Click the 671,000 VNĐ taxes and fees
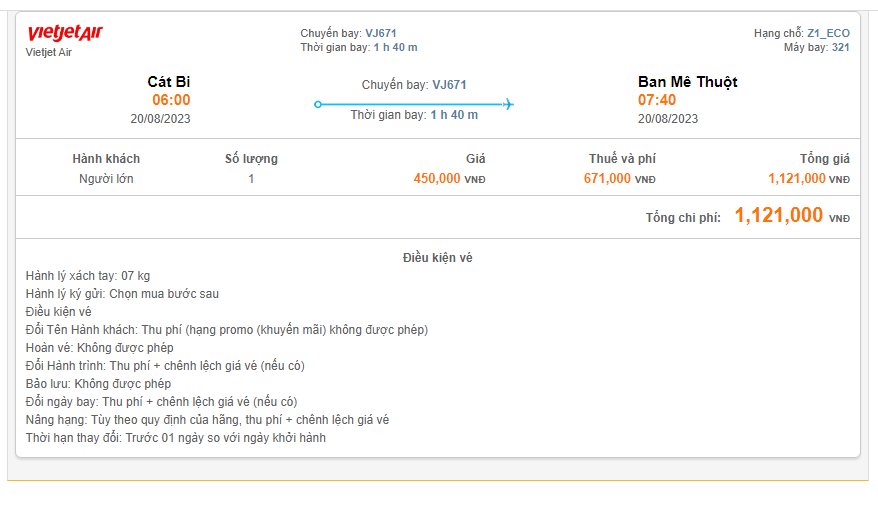 pyautogui.click(x=619, y=179)
